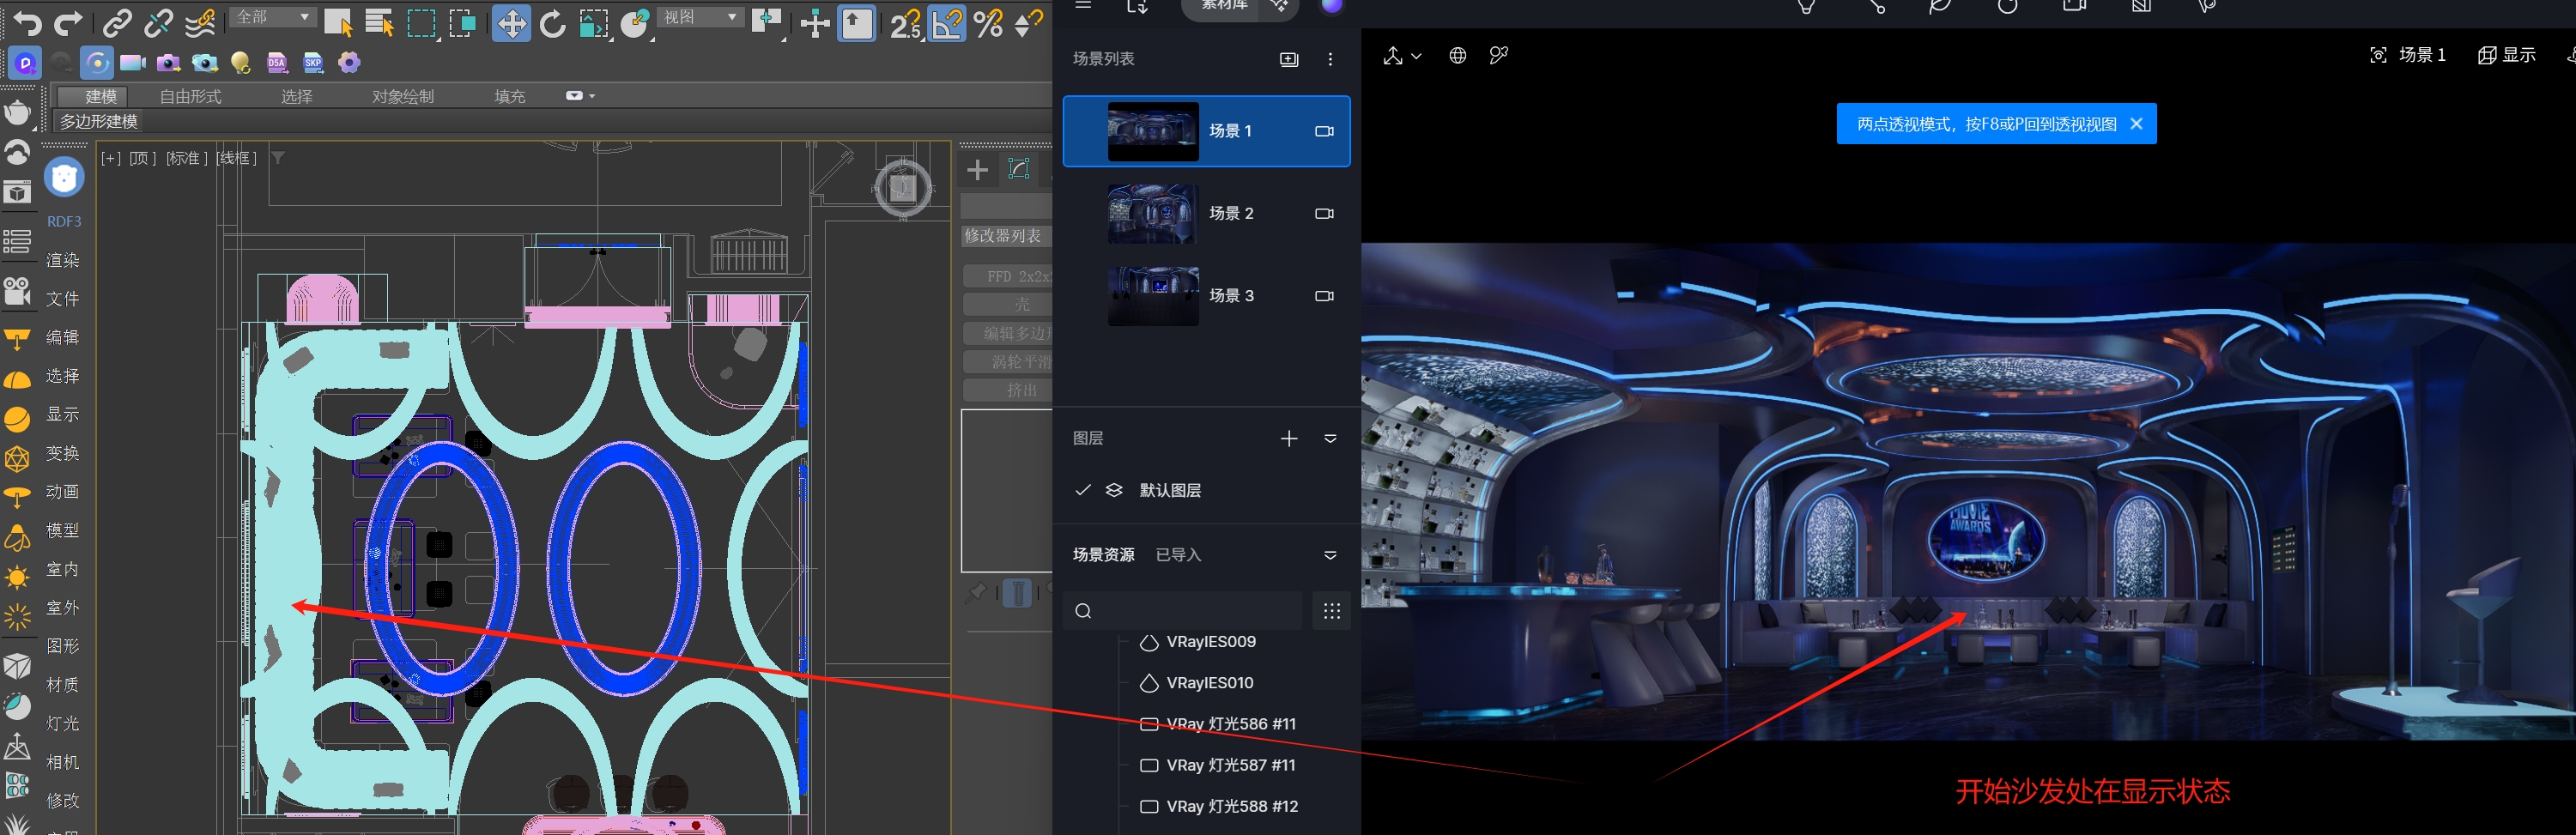Open the 视图 reference coordinate dropdown
Viewport: 2576px width, 835px height.
point(701,18)
